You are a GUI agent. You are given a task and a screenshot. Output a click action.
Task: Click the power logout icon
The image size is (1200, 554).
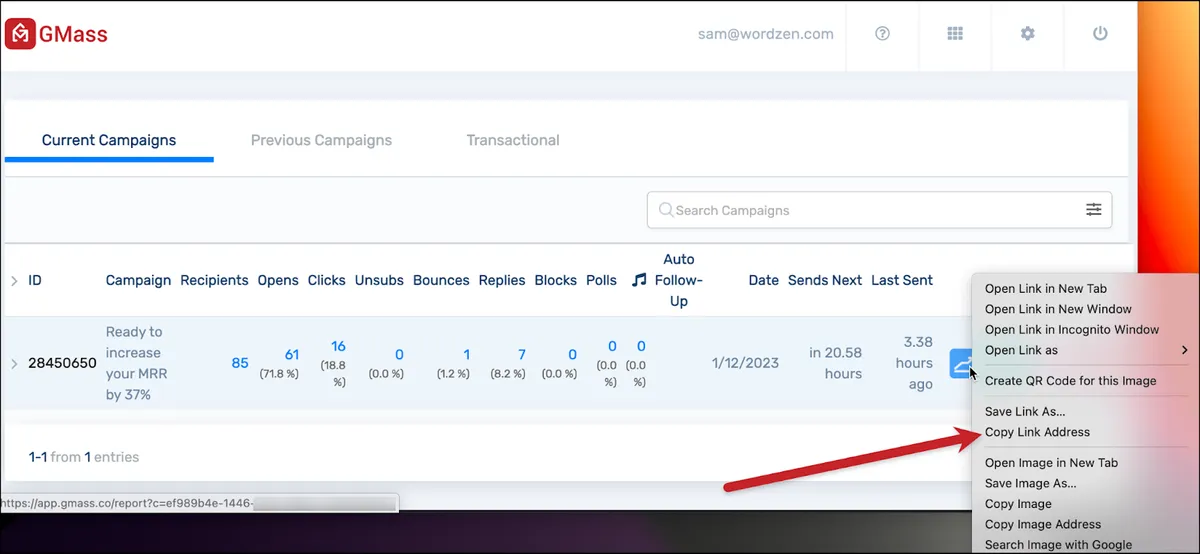click(x=1100, y=33)
